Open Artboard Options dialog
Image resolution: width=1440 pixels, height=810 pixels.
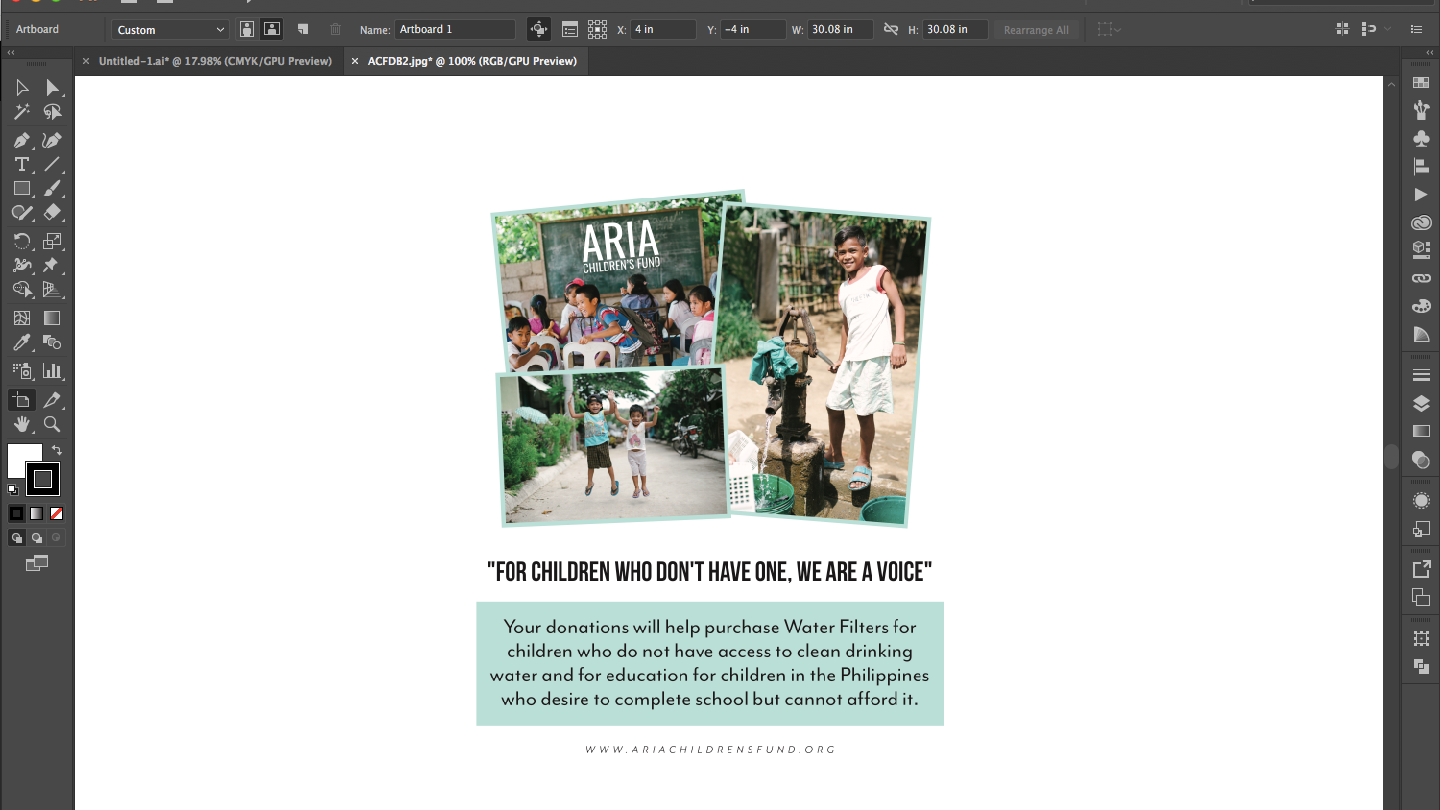tap(569, 30)
